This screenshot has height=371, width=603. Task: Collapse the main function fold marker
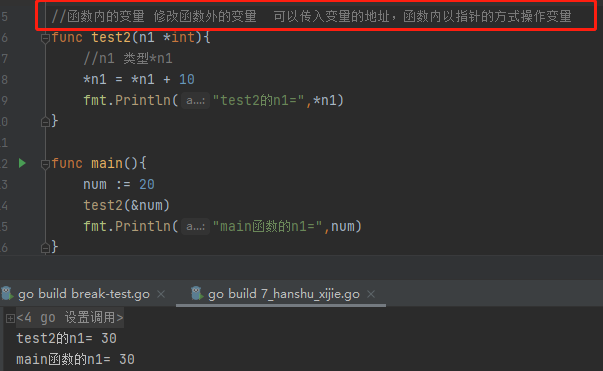[x=45, y=164]
